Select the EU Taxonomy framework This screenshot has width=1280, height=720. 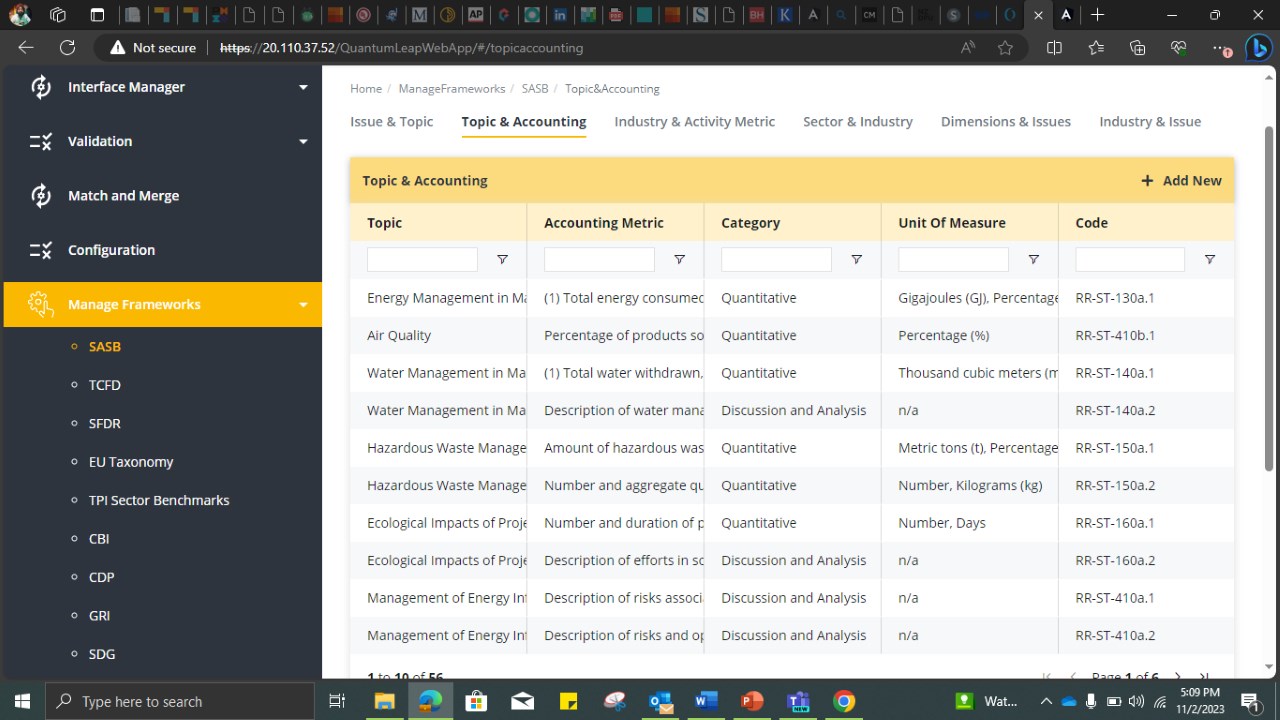coord(130,462)
